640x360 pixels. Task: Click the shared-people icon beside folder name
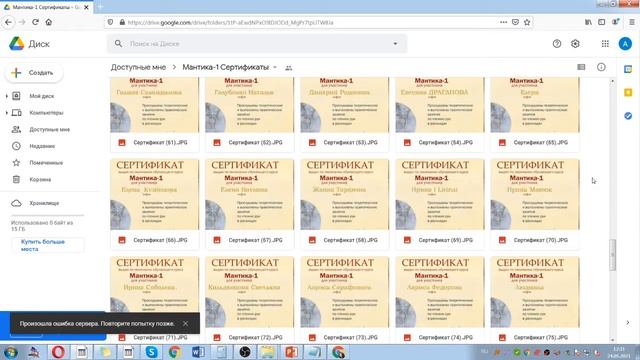[x=289, y=68]
